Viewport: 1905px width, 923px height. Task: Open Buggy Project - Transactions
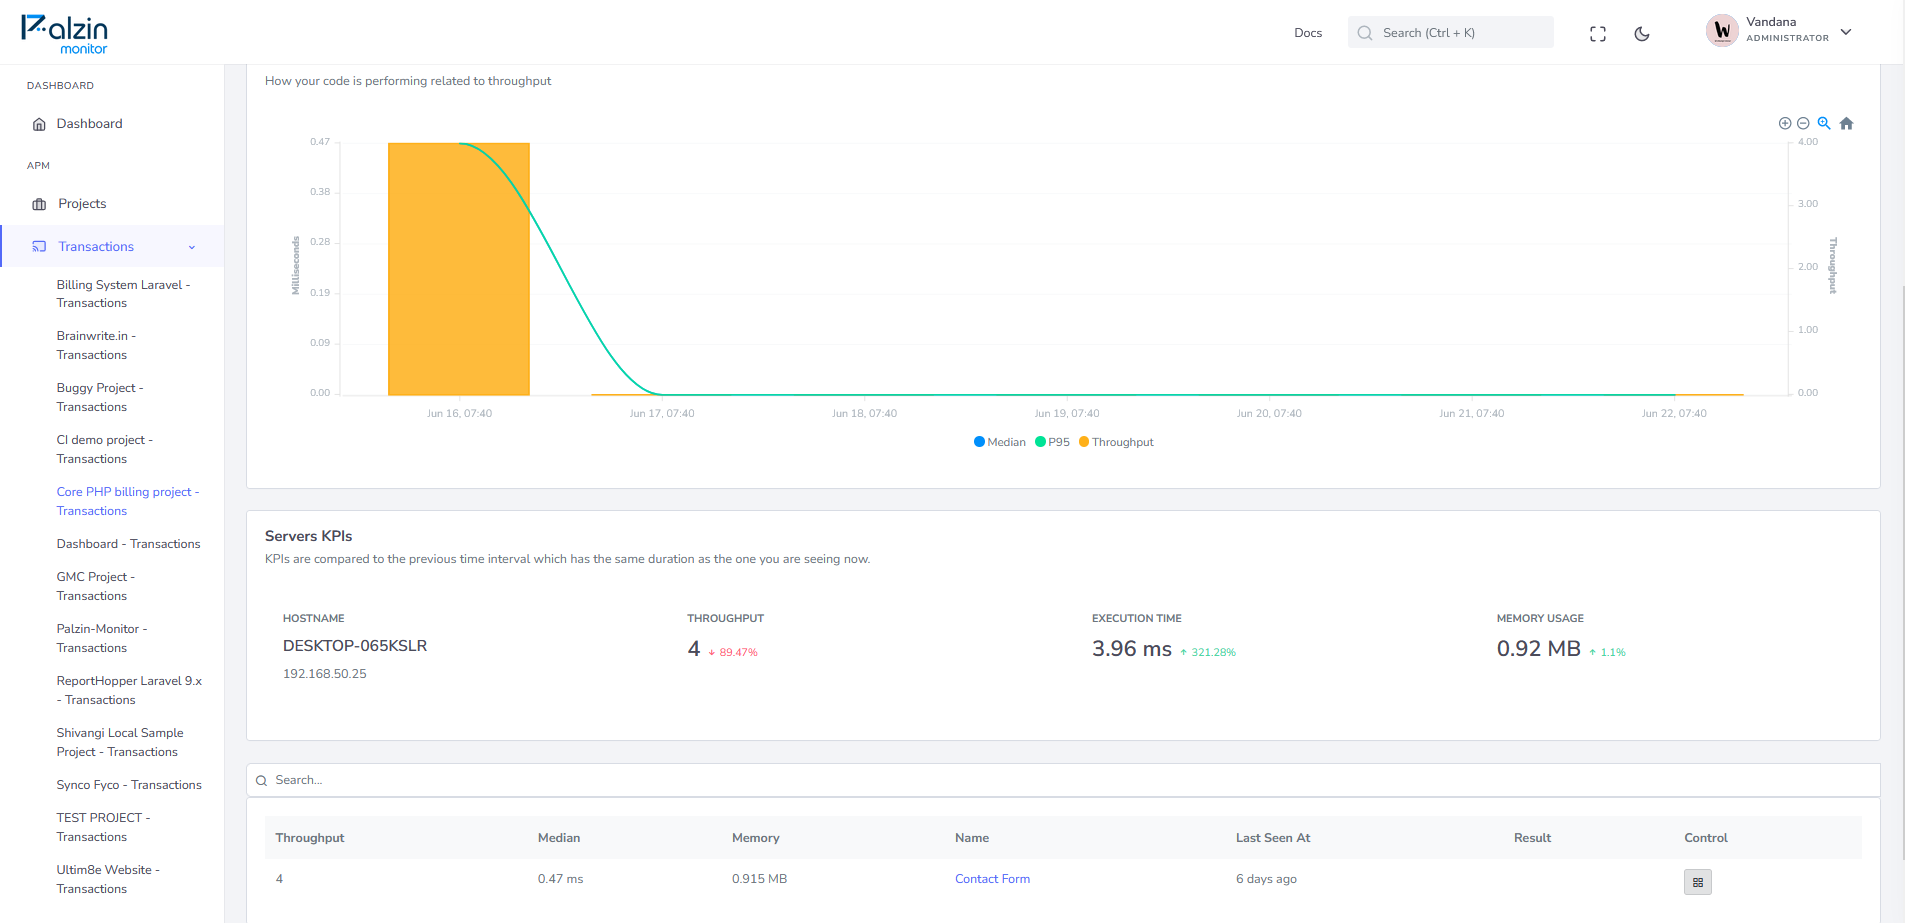(x=100, y=397)
